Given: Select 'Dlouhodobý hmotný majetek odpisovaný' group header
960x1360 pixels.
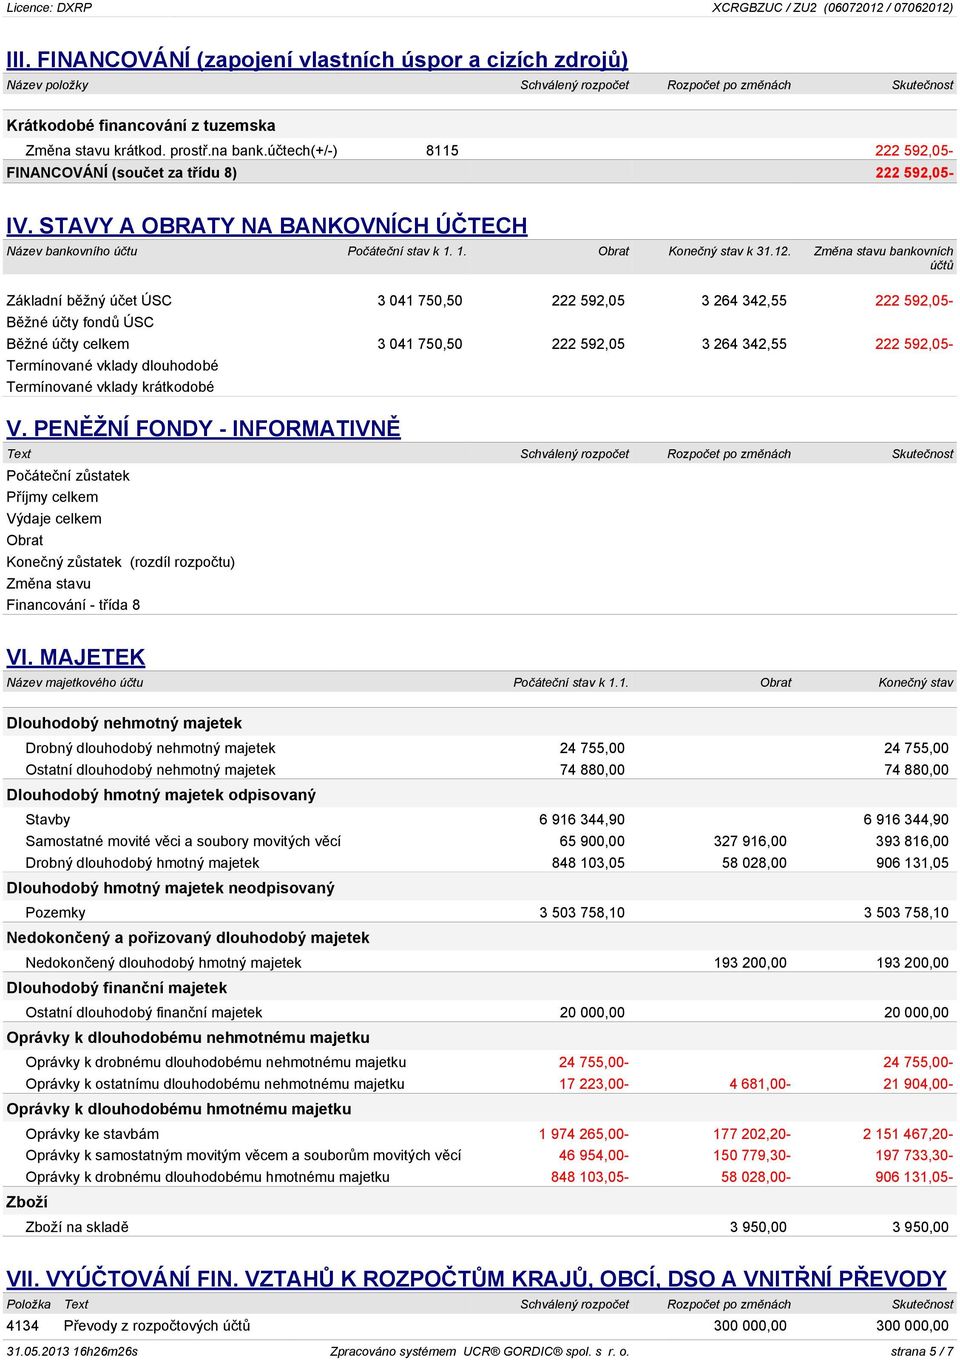Looking at the screenshot, I should point(161,795).
